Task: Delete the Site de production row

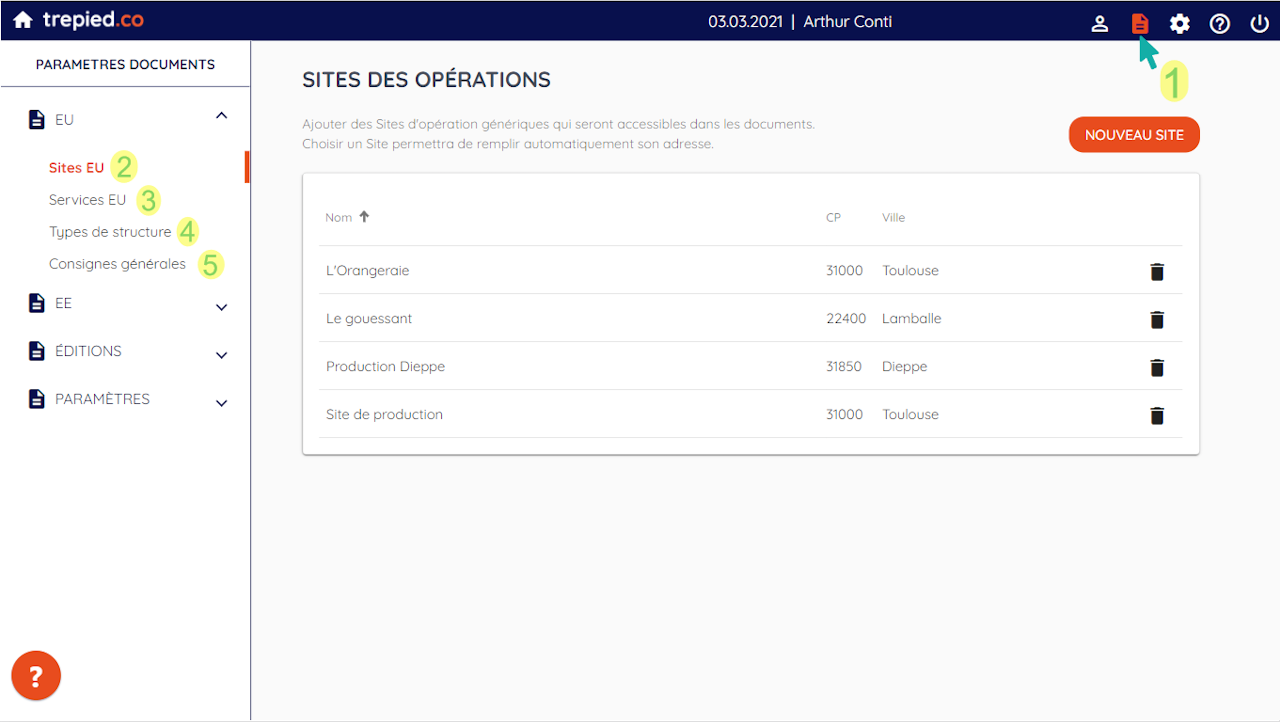Action: coord(1157,415)
